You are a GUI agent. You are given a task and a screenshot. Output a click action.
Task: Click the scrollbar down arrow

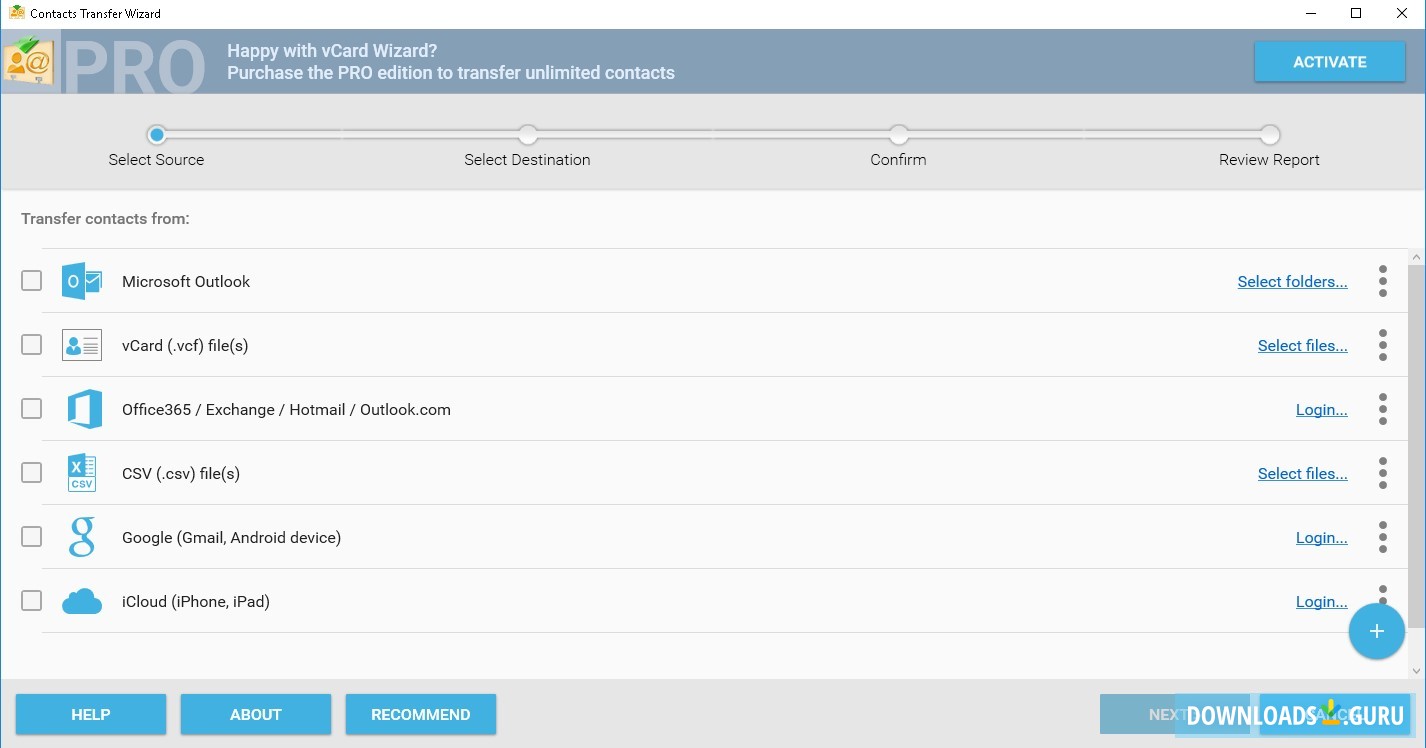coord(1416,671)
